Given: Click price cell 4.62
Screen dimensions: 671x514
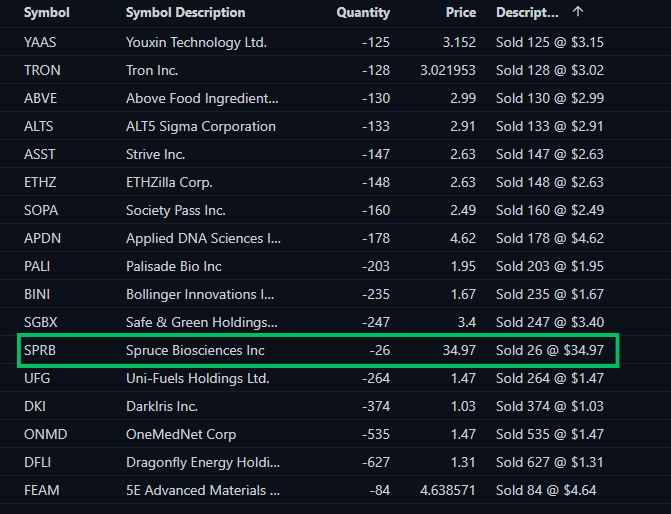Looking at the screenshot, I should pos(463,238).
